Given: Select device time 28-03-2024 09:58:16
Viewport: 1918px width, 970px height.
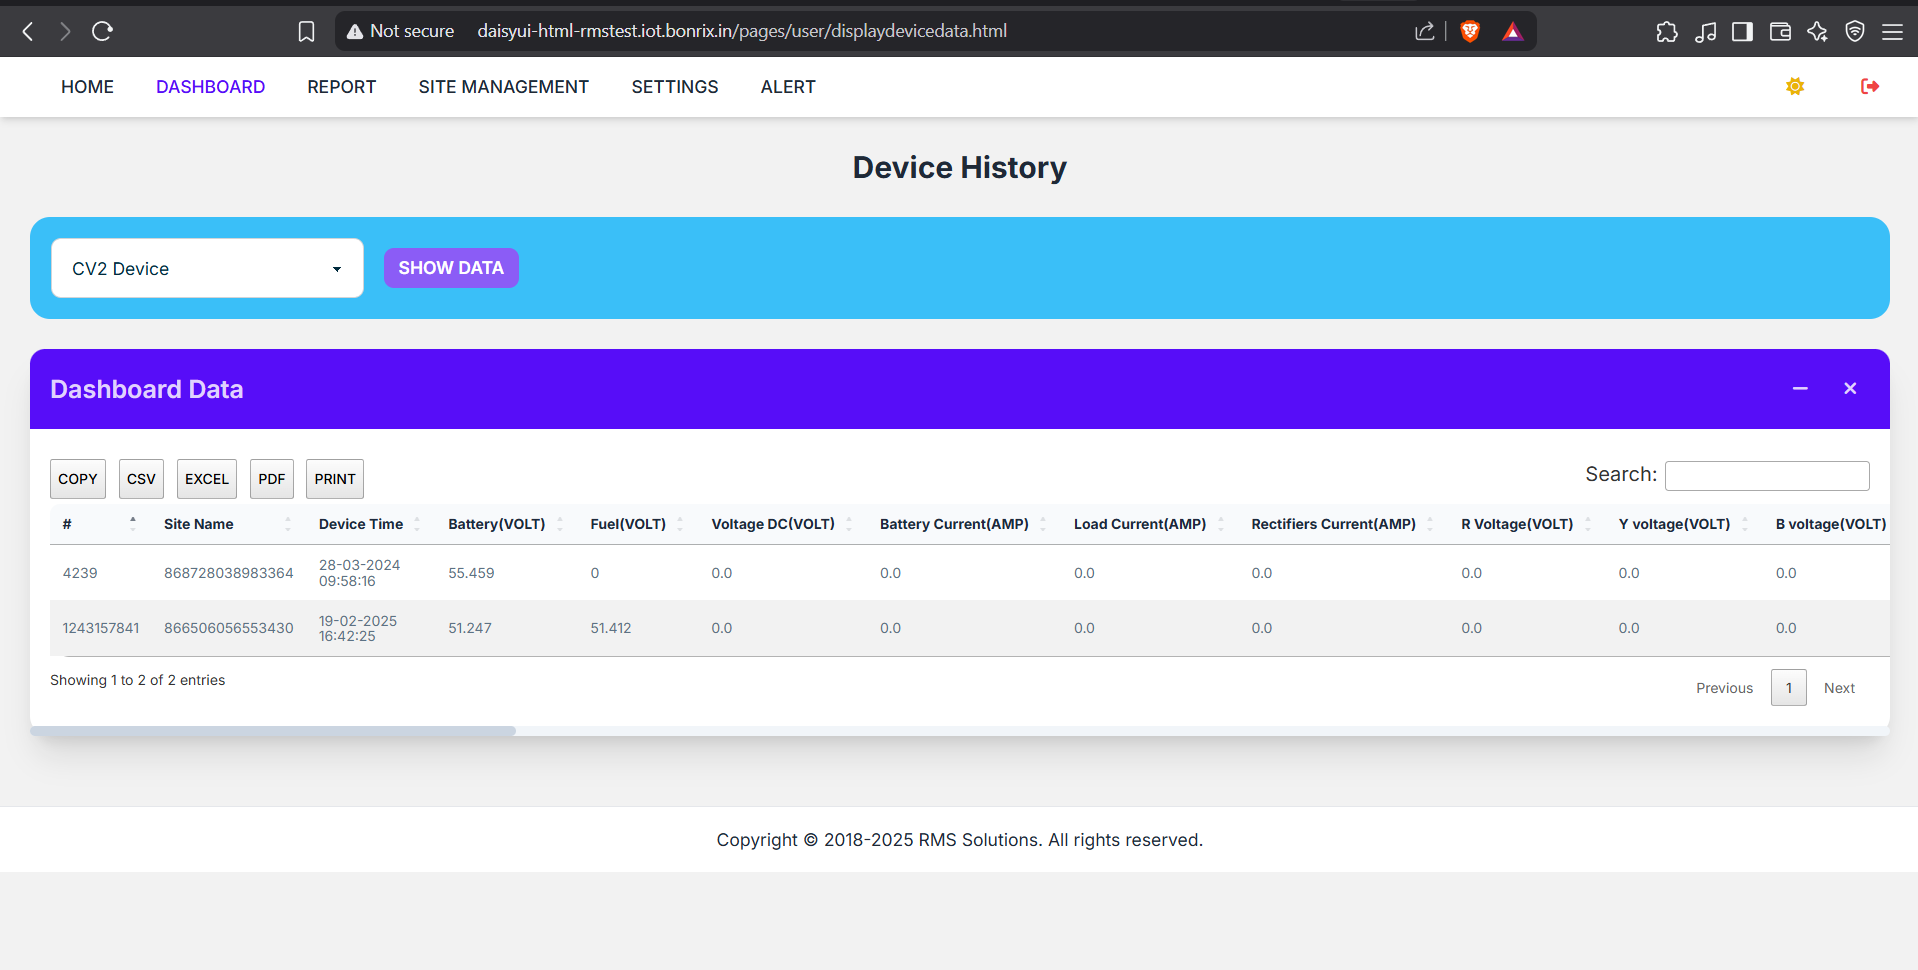Looking at the screenshot, I should [x=359, y=573].
